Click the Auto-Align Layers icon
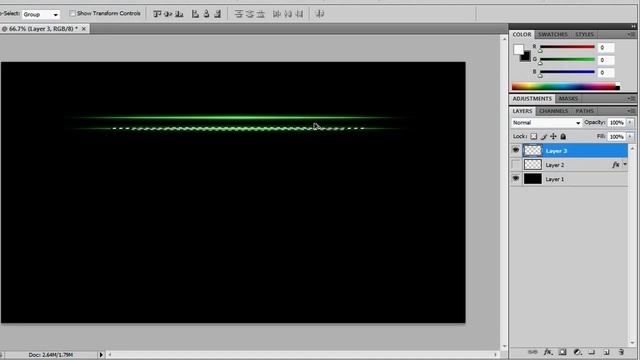Viewport: 640px width, 360px height. [x=320, y=14]
